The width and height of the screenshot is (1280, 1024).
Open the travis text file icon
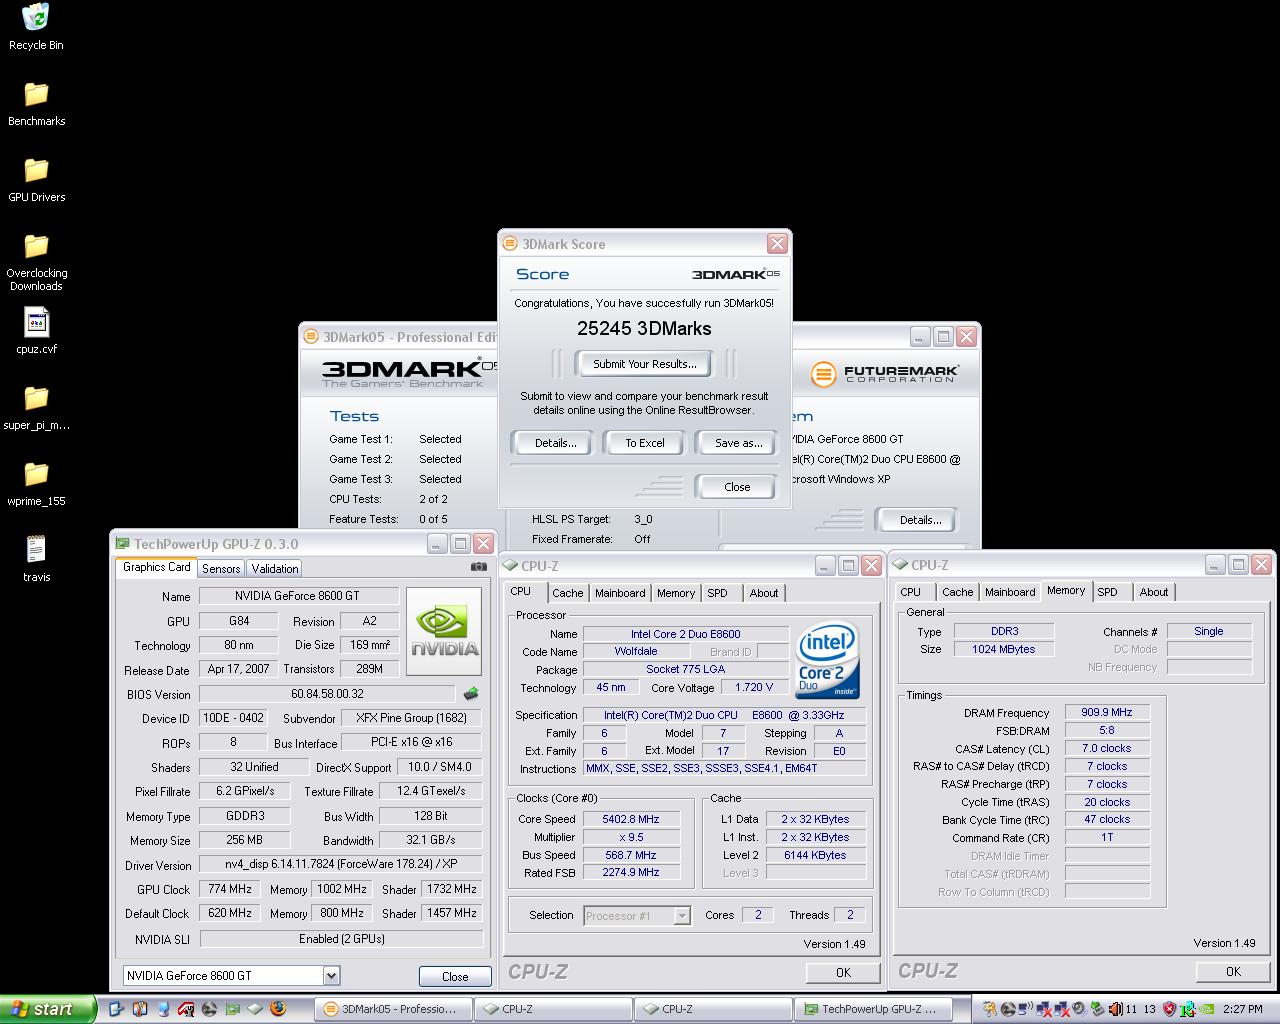[x=36, y=549]
